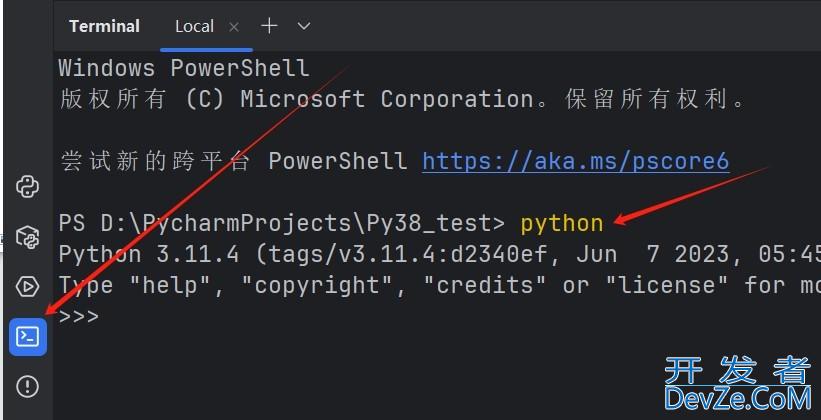Click the Microsoft Corporation copyright line
Viewport: 821px width, 420px height.
pyautogui.click(x=400, y=99)
